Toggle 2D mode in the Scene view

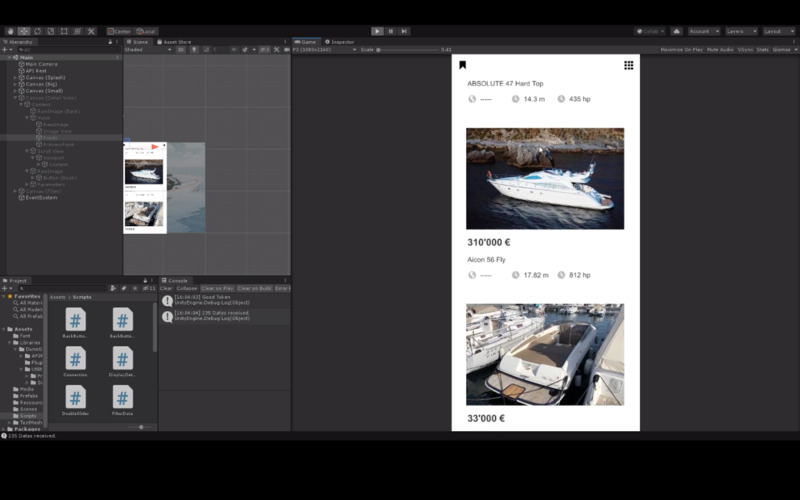click(x=181, y=49)
